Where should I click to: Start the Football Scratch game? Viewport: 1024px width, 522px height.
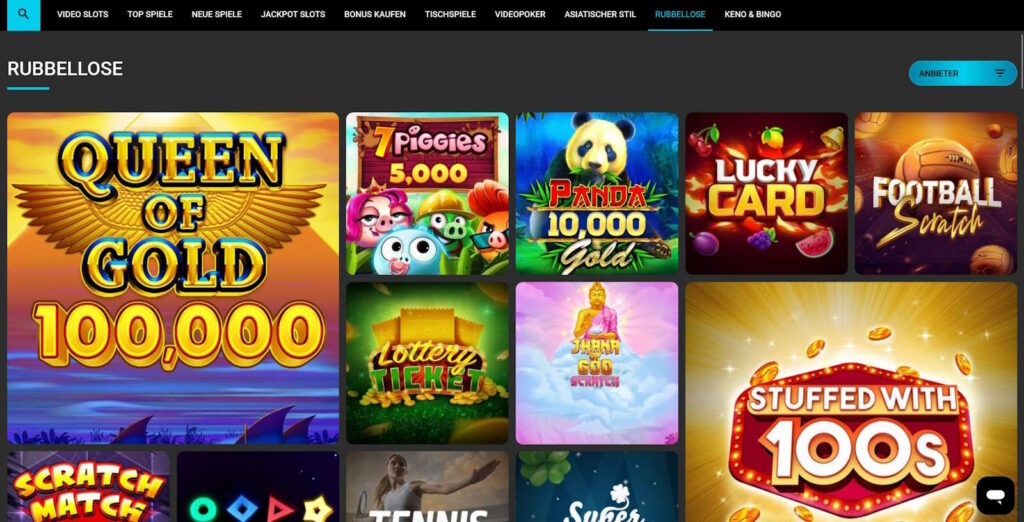936,193
